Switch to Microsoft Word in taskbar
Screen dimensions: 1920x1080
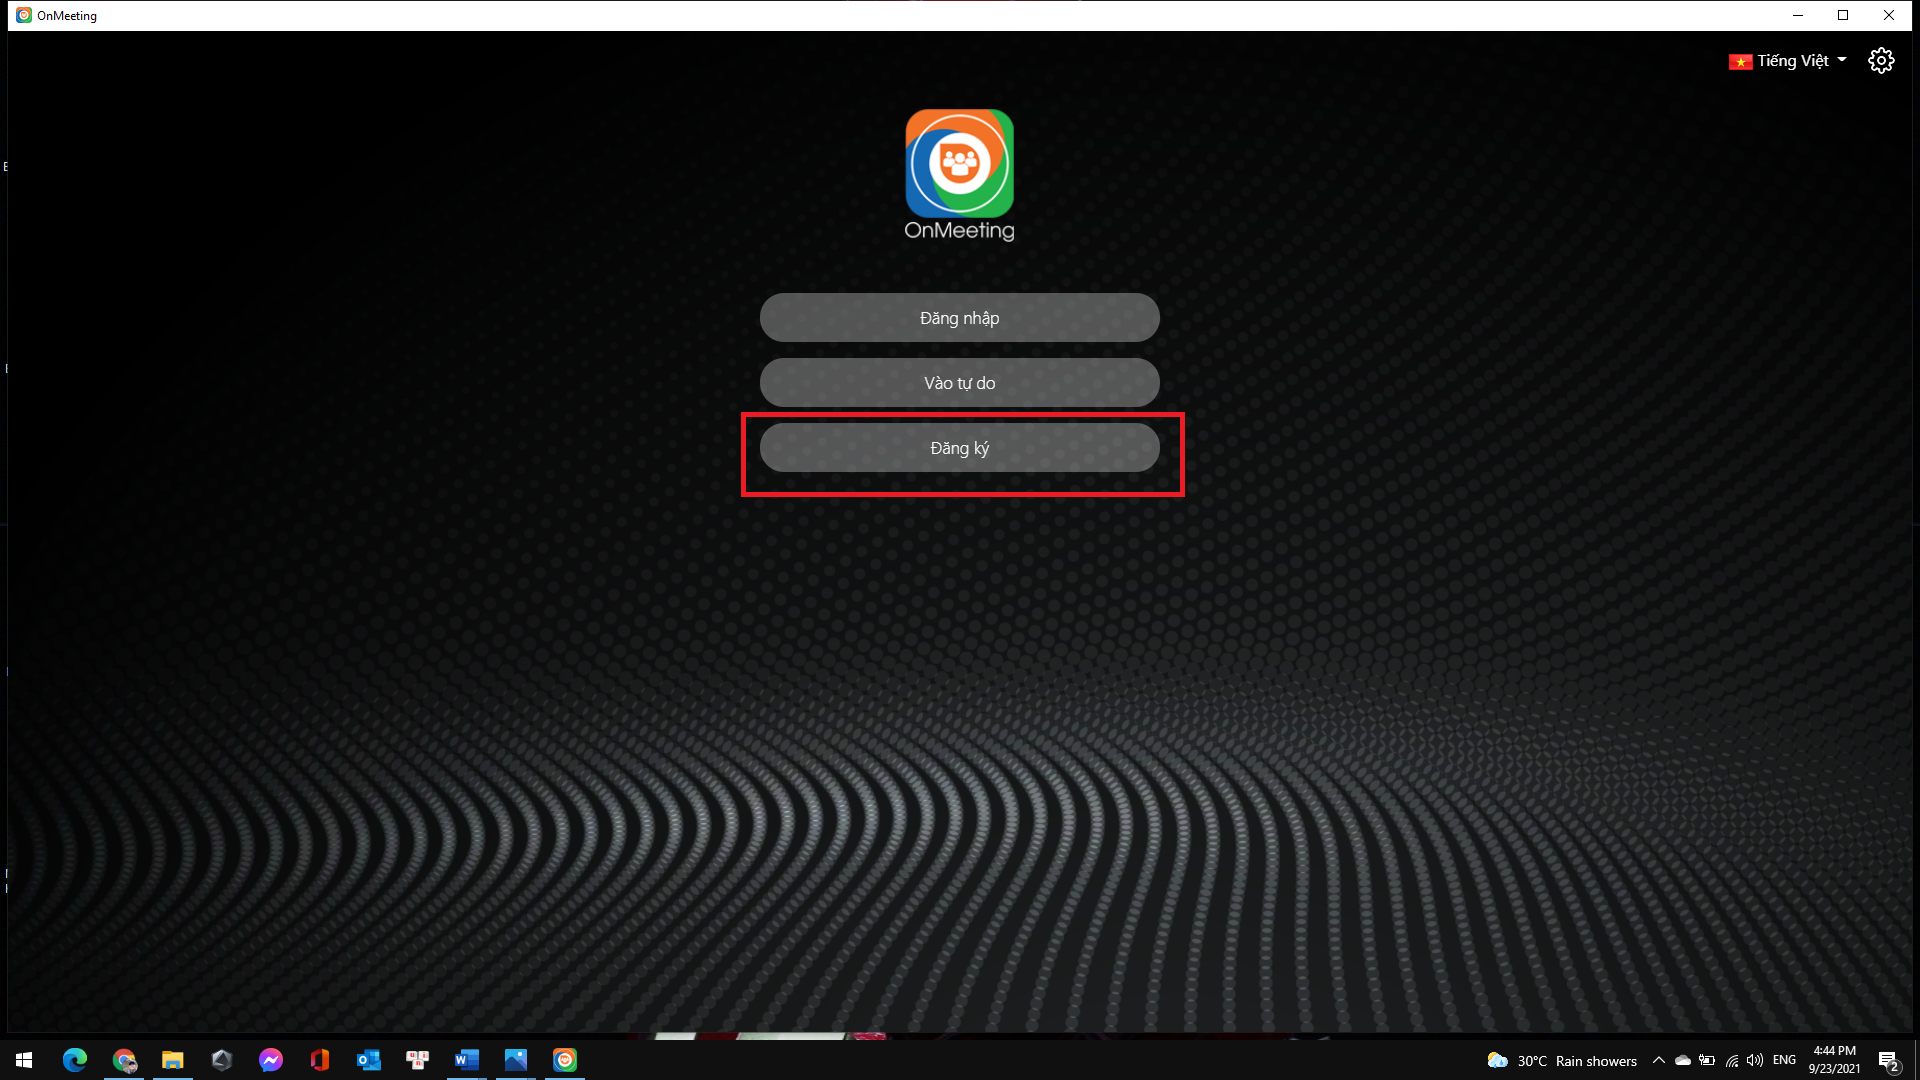pyautogui.click(x=467, y=1060)
